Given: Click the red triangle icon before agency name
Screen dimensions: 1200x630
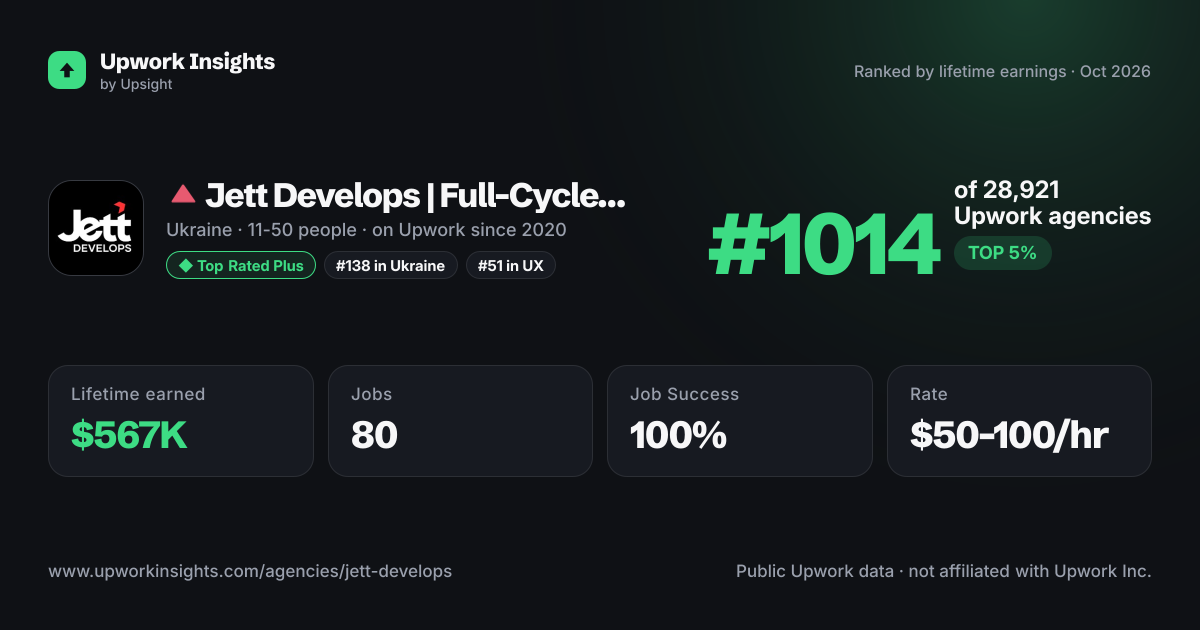Looking at the screenshot, I should coord(182,195).
